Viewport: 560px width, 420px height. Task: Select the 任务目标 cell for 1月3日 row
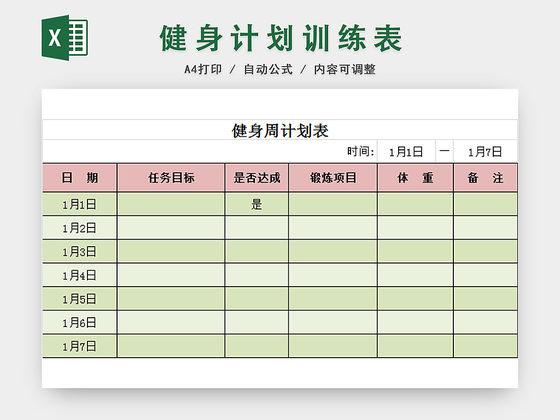pos(171,251)
